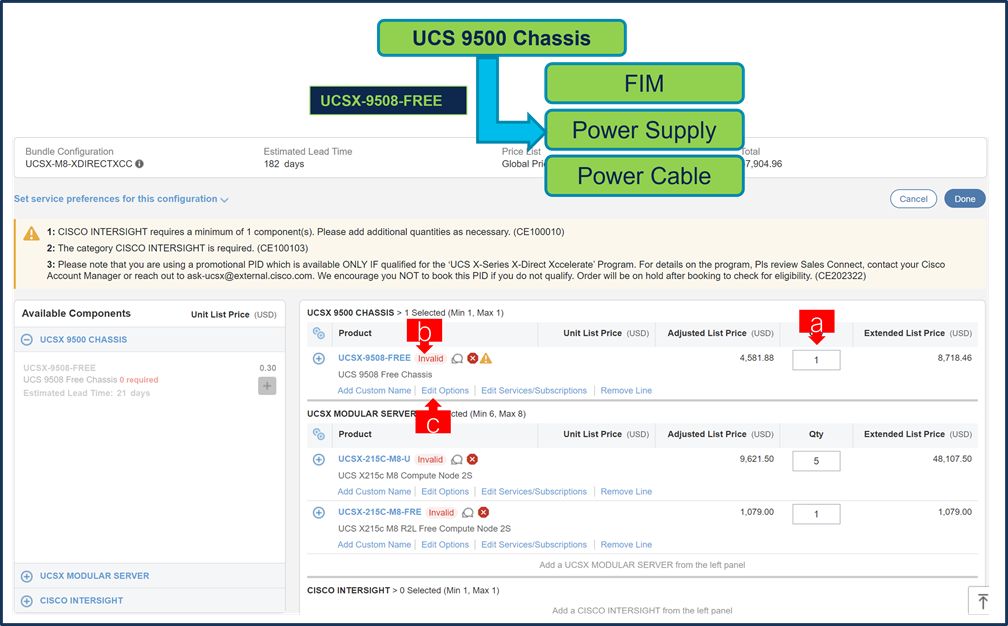
Task: Click the header icon in UCSX 9500 Chassis table
Action: pyautogui.click(x=318, y=333)
